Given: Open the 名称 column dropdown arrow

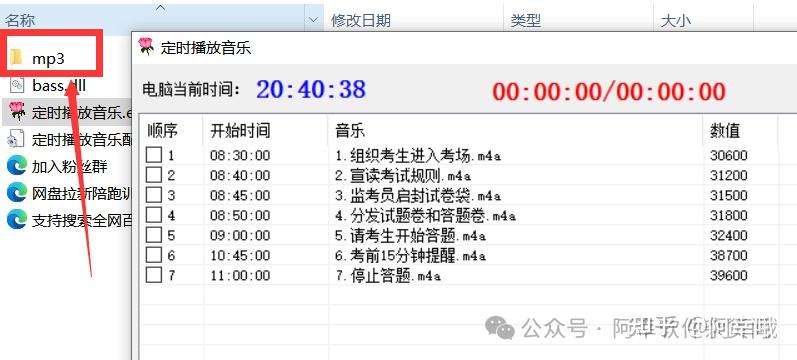Looking at the screenshot, I should pos(314,20).
